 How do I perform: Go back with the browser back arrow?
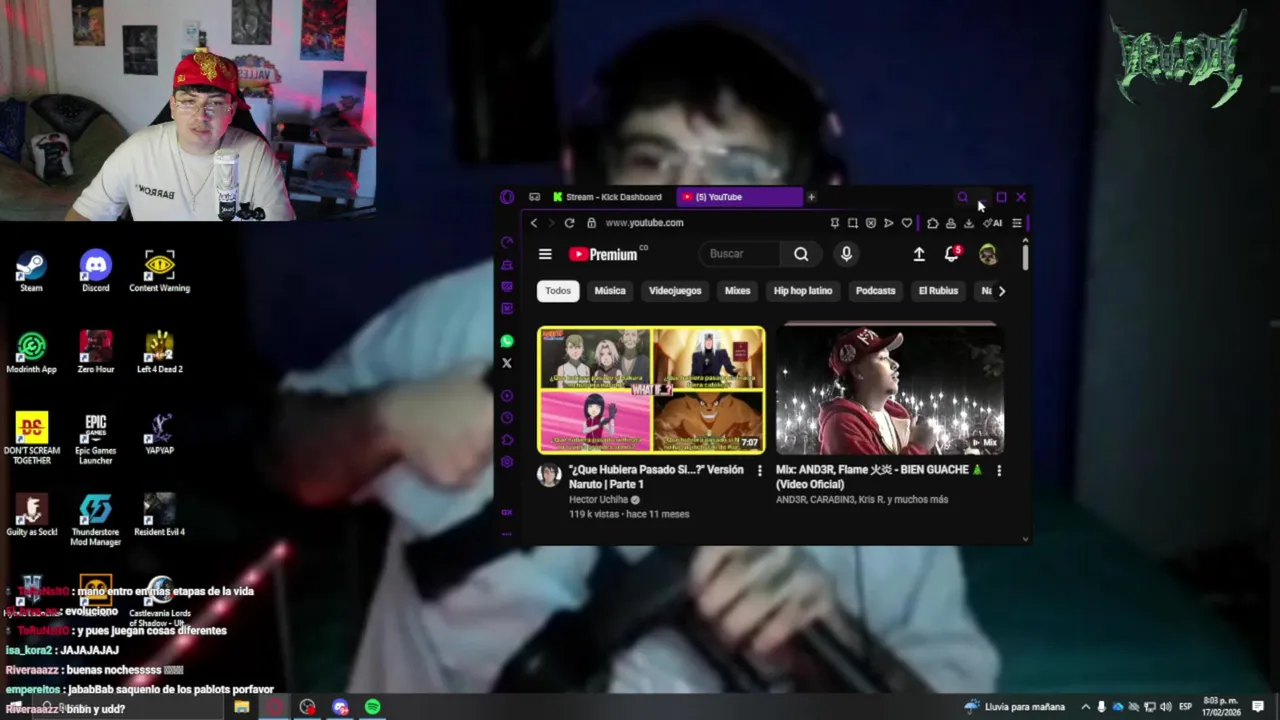534,223
